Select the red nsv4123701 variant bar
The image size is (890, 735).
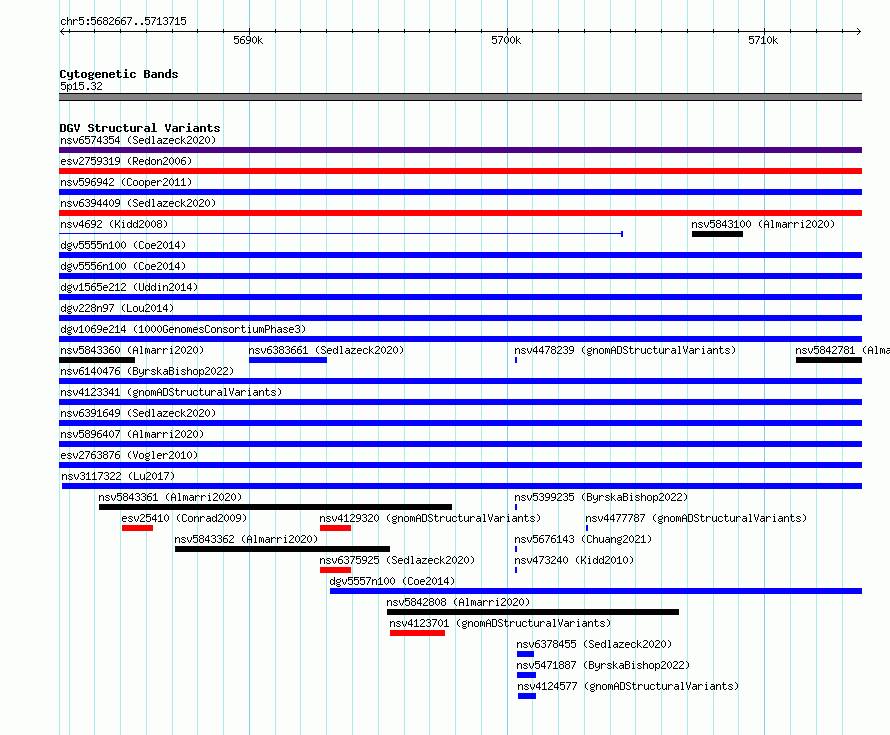click(417, 633)
